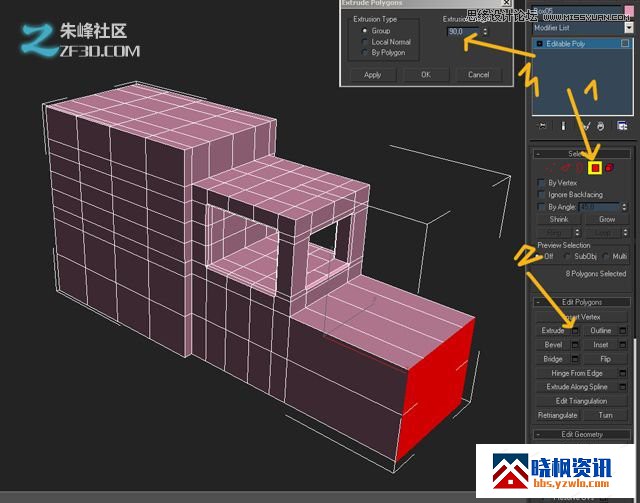Screen dimensions: 640x503
Task: Select Vertex sub-object level icon
Action: click(x=551, y=167)
